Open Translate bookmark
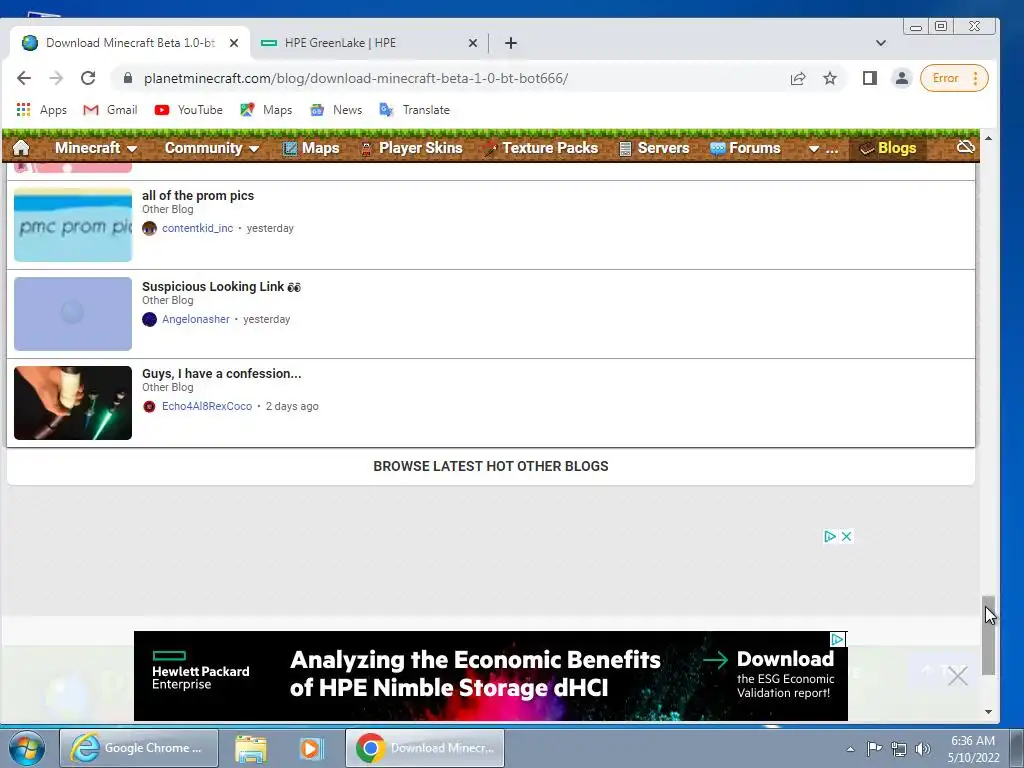This screenshot has height=768, width=1024. point(415,110)
